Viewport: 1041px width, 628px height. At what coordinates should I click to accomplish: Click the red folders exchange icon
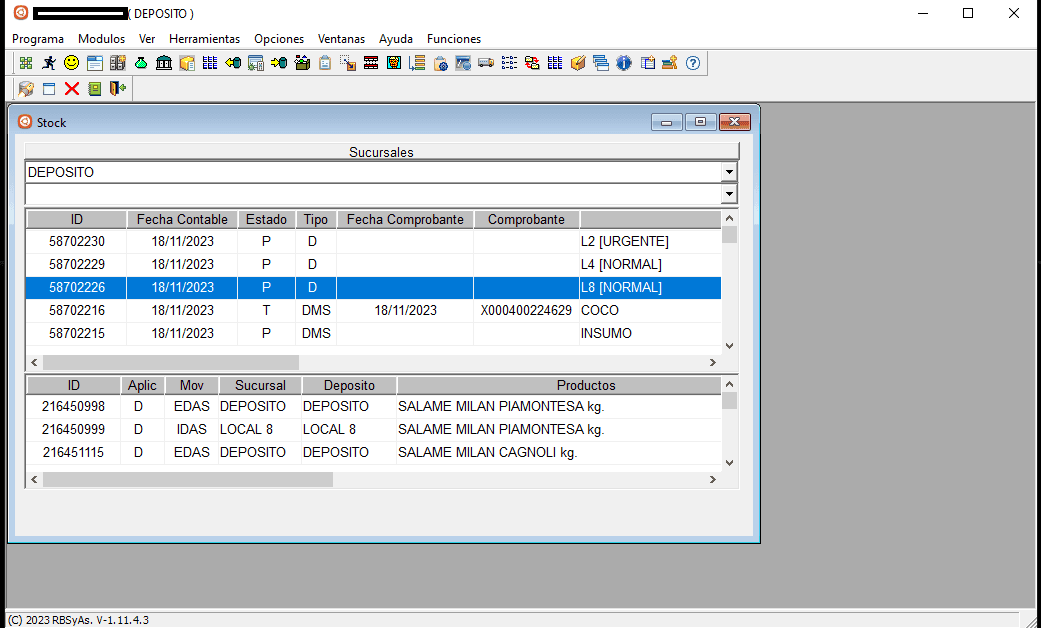pyautogui.click(x=532, y=63)
